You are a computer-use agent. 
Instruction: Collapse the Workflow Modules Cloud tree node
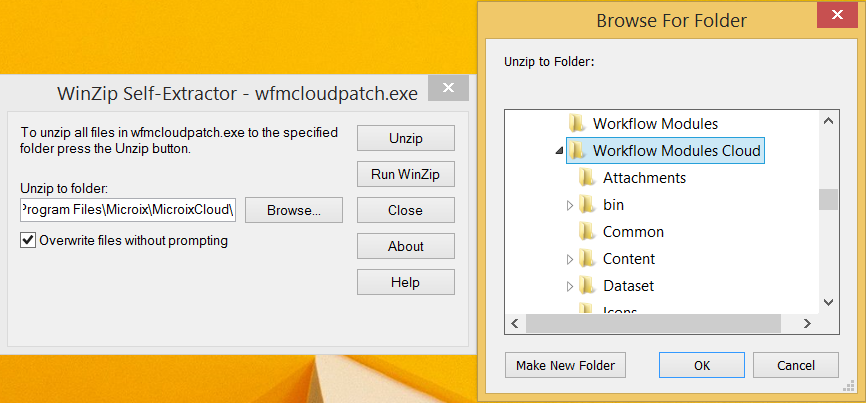point(558,152)
